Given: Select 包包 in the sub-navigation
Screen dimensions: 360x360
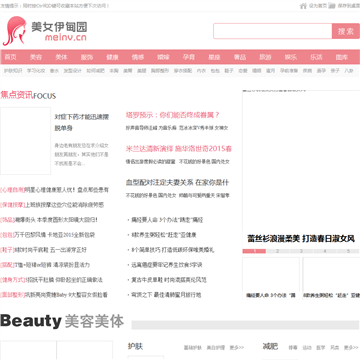Looking at the screenshot, I should pyautogui.click(x=215, y=71).
